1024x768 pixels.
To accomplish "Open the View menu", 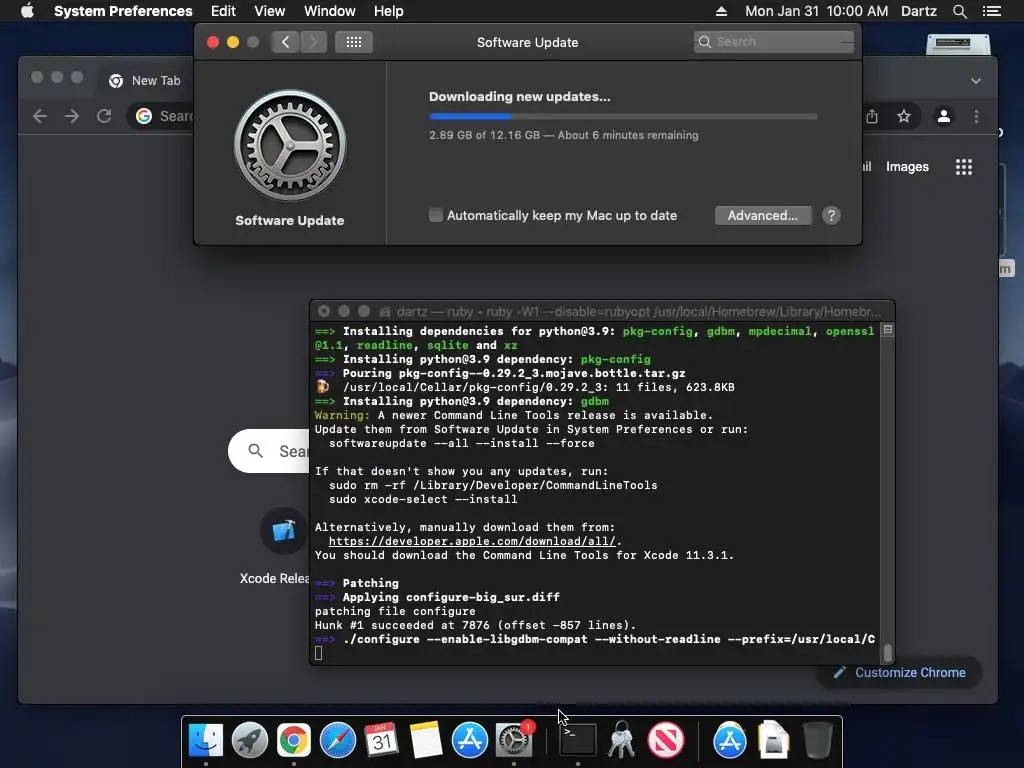I will [270, 11].
